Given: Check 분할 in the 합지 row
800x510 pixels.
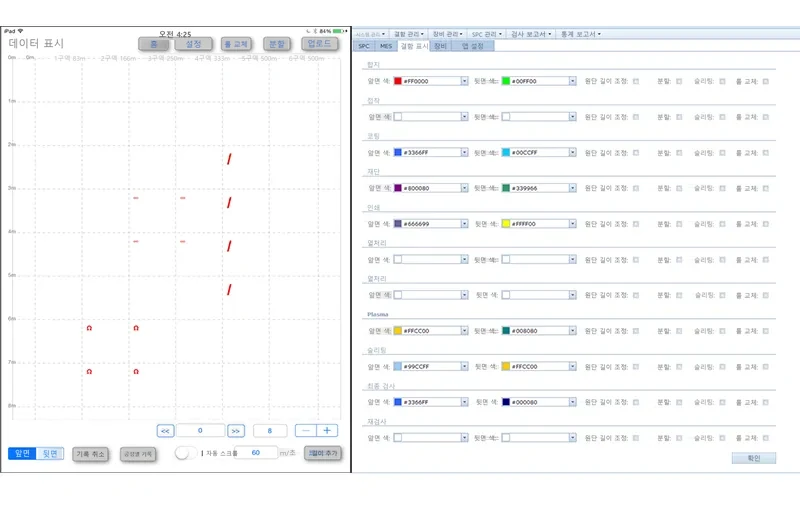Looking at the screenshot, I should tap(679, 81).
